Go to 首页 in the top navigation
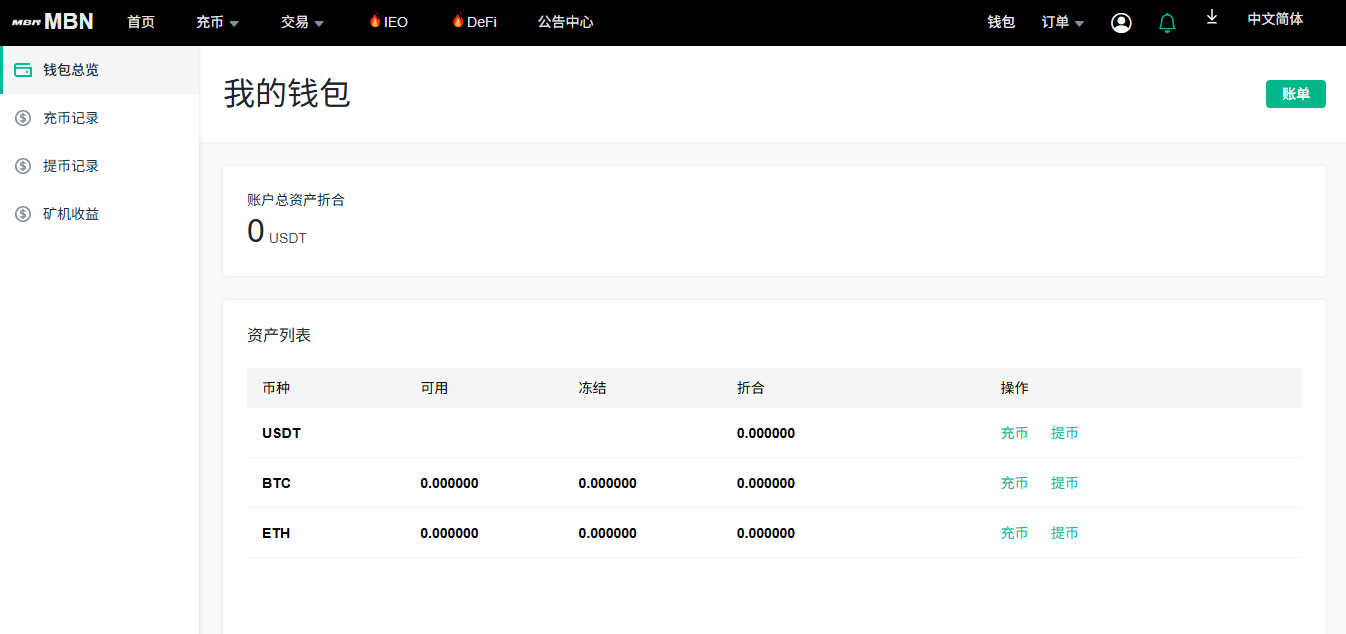The height and width of the screenshot is (634, 1346). [x=141, y=22]
